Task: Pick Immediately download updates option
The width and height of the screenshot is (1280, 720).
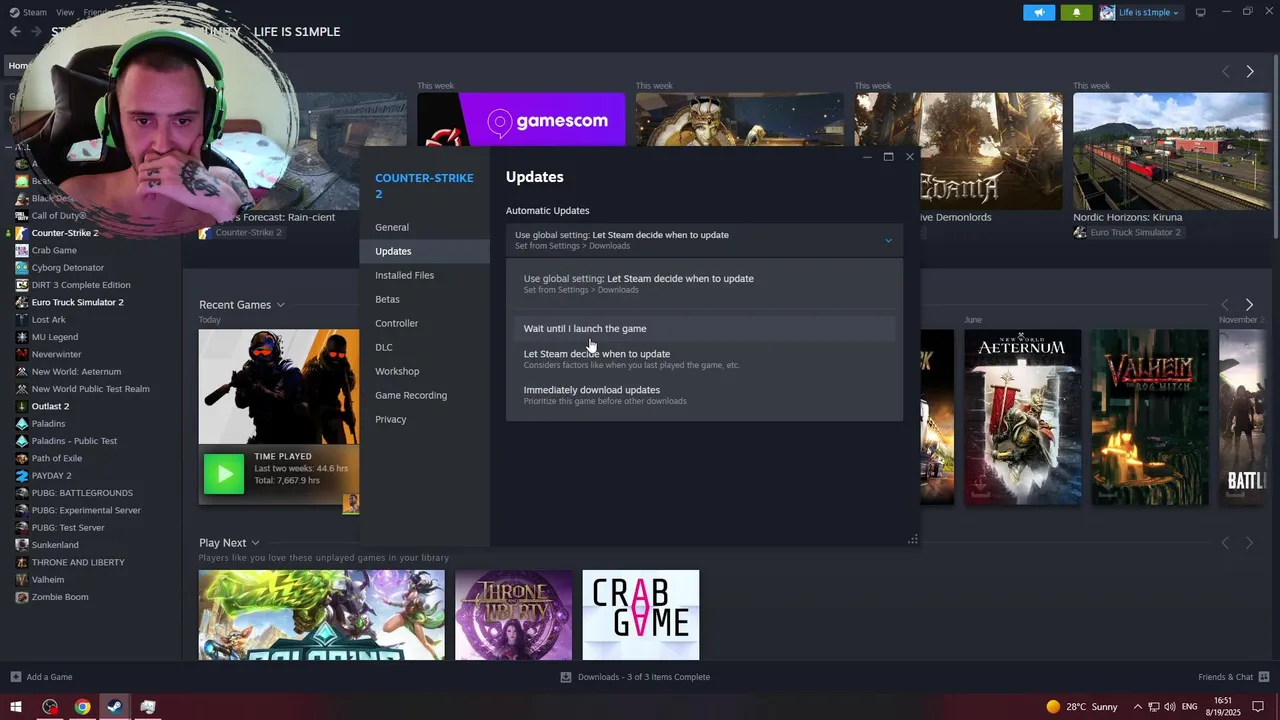Action: click(704, 395)
